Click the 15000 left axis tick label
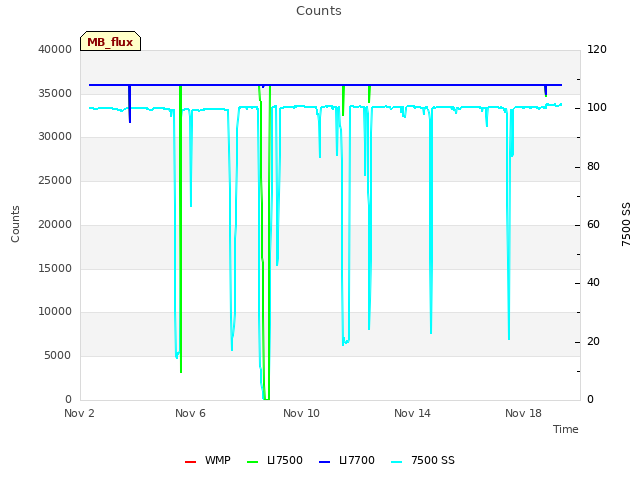 55,269
